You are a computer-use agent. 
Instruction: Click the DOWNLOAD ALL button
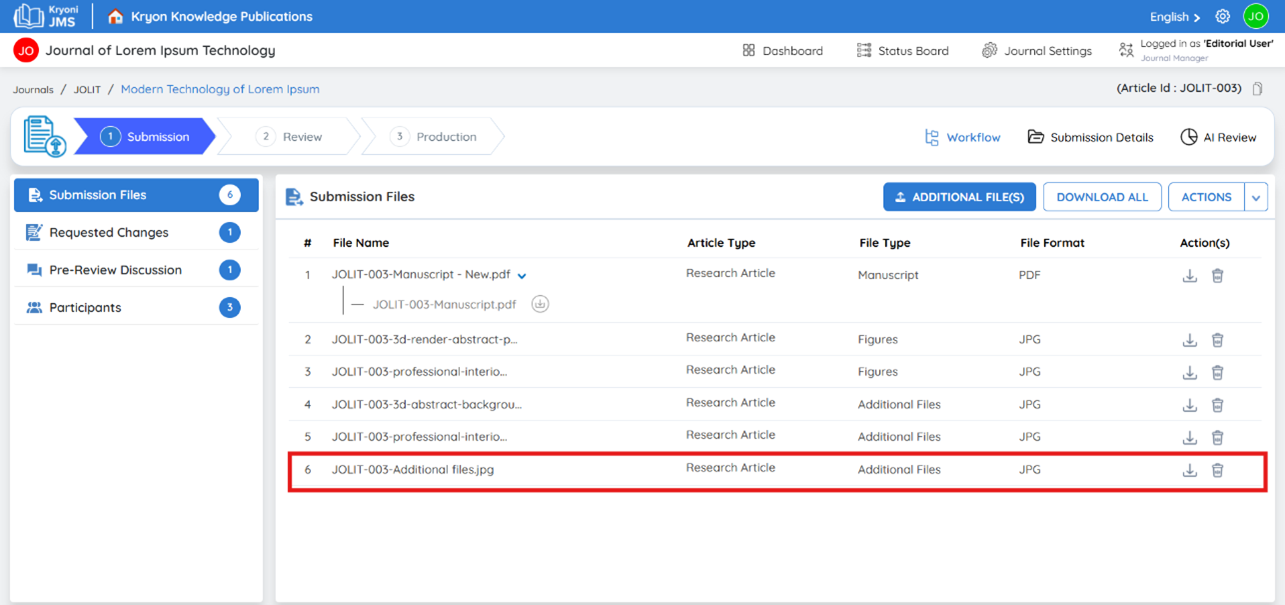(x=1102, y=197)
